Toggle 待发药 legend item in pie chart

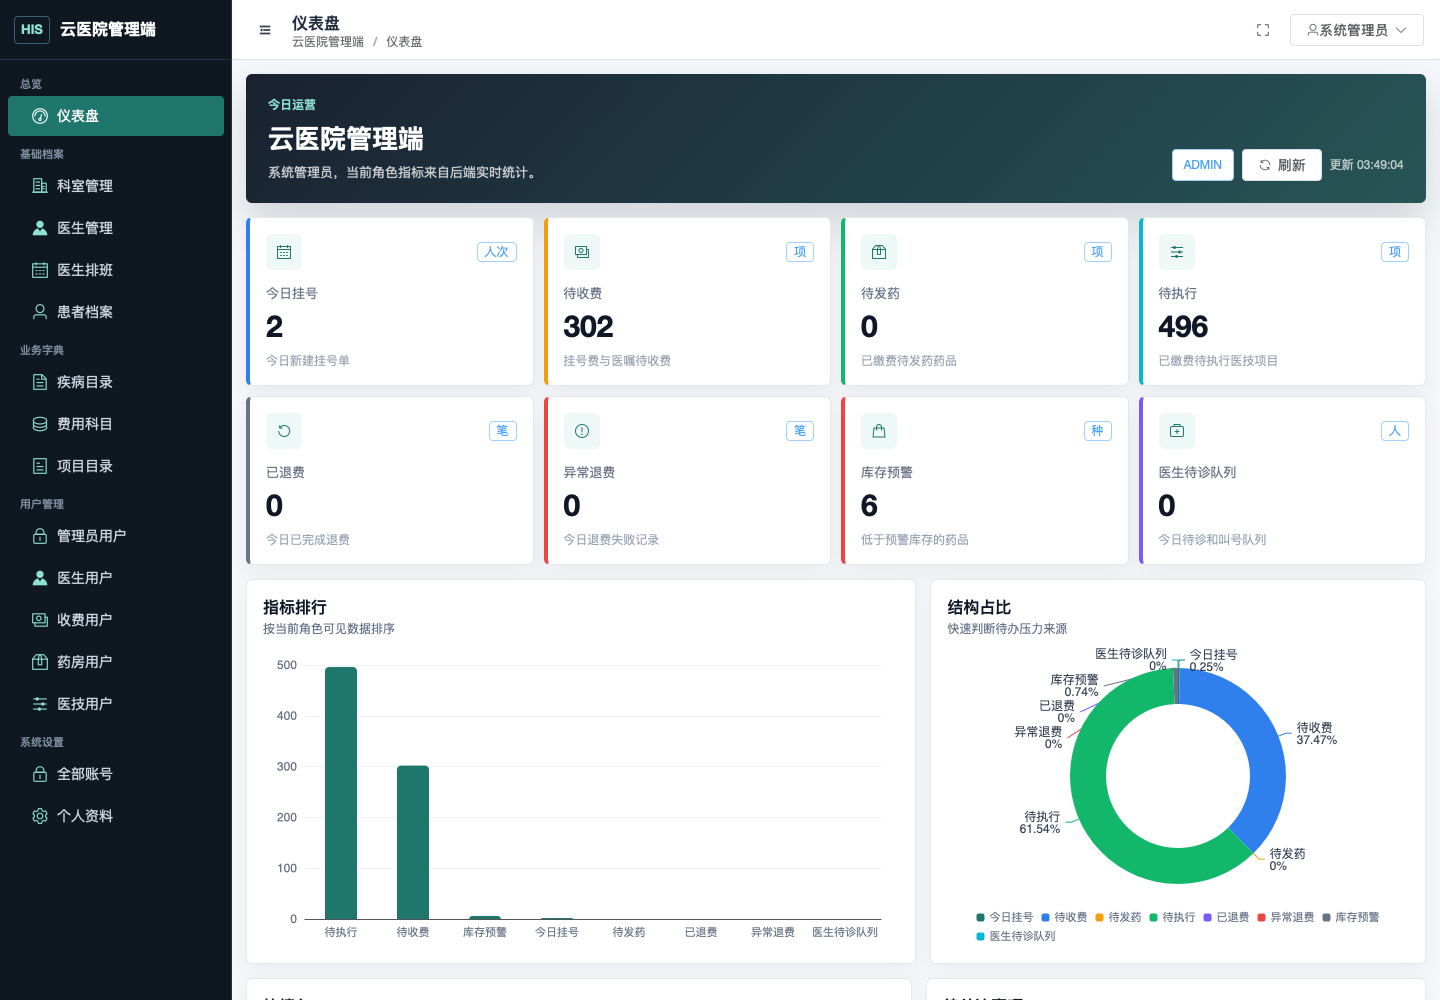click(x=1118, y=917)
